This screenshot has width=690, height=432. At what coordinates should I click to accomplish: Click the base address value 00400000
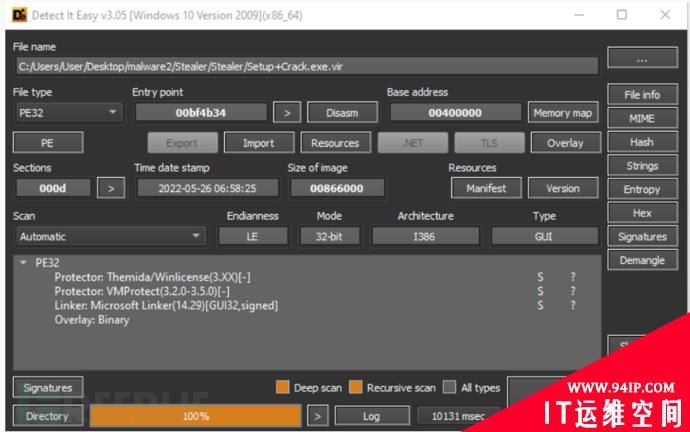tap(455, 113)
